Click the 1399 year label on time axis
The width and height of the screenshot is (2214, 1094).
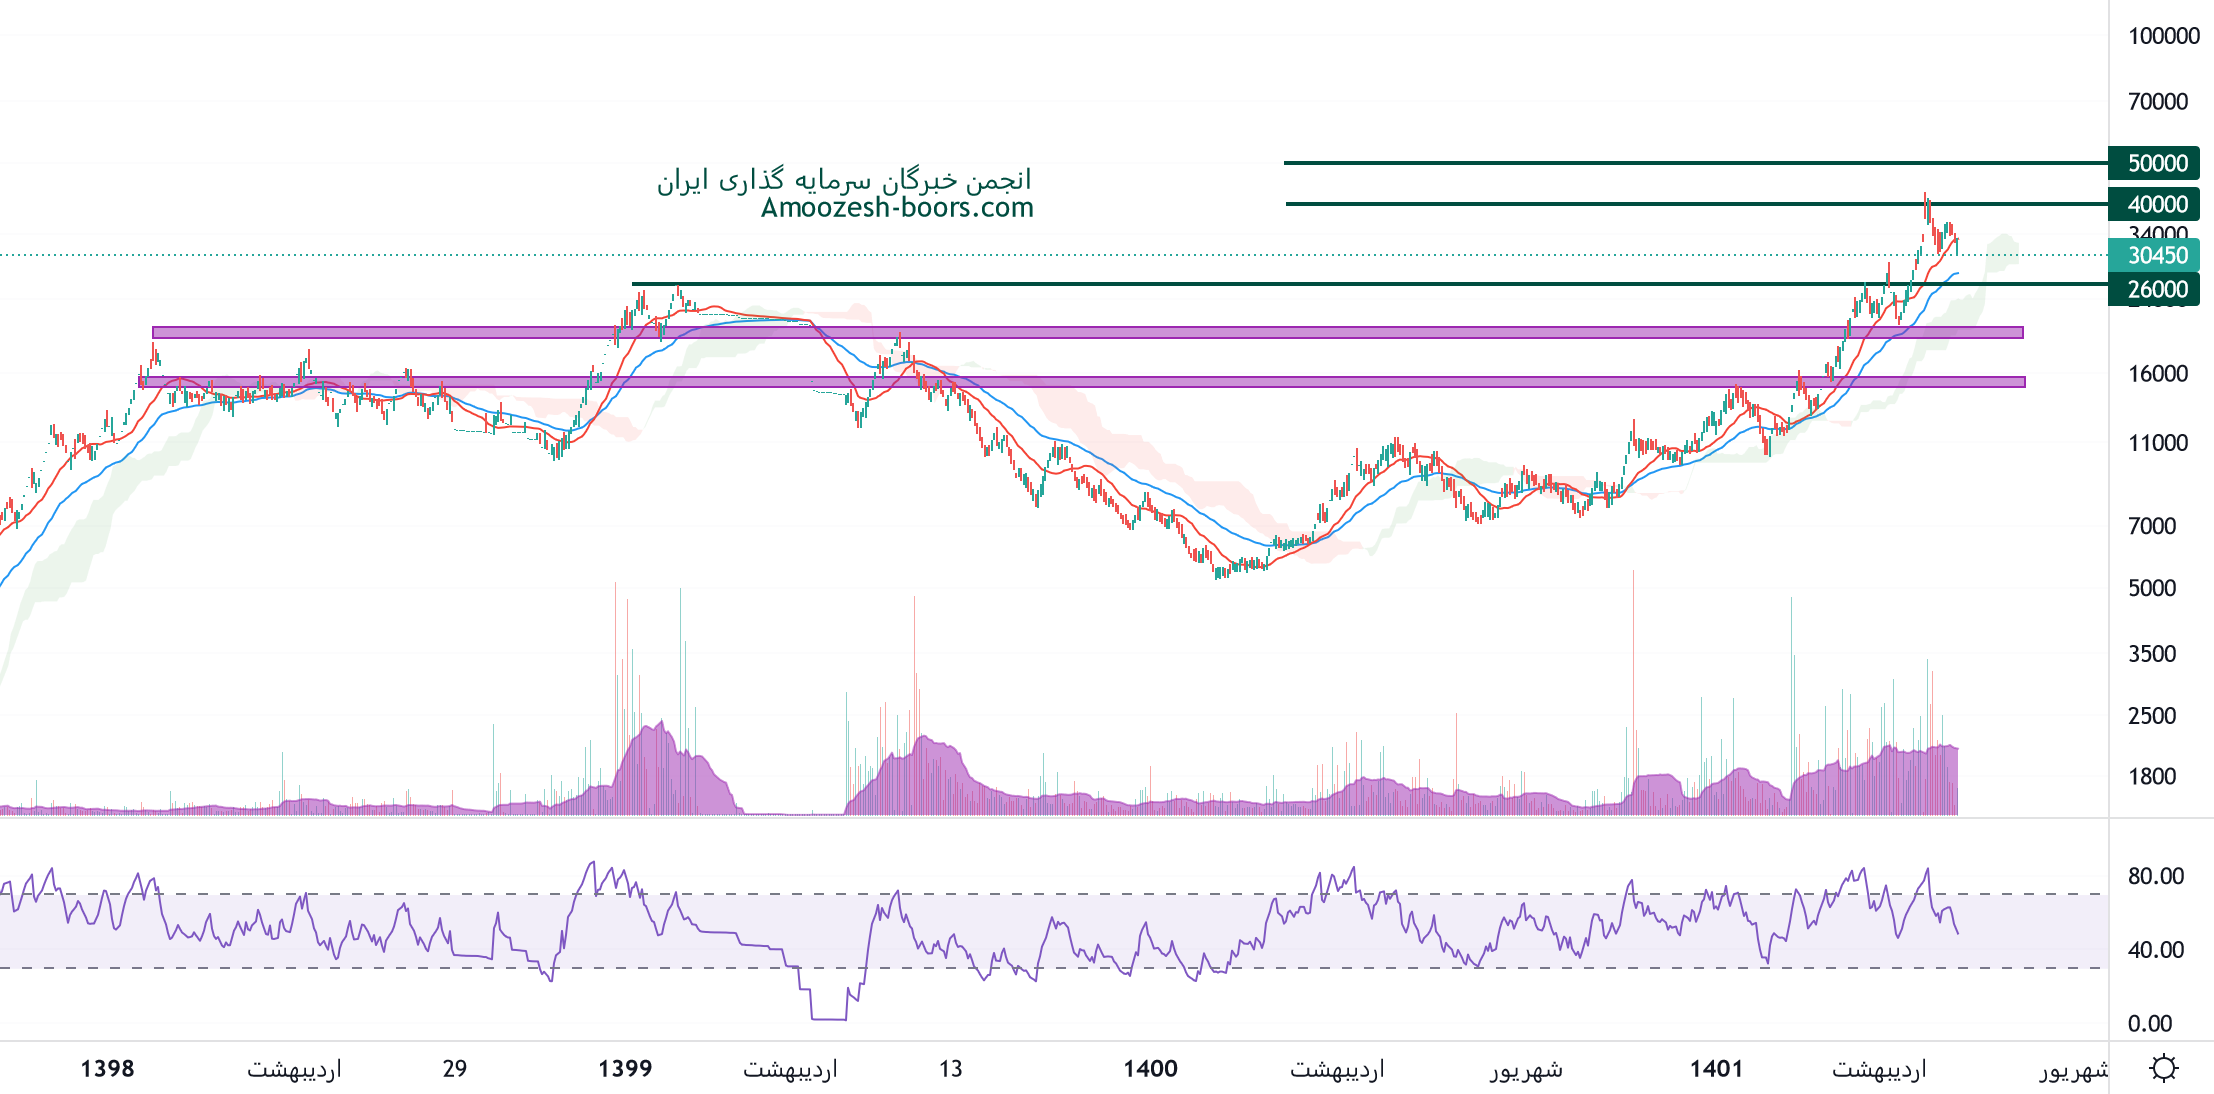(625, 1069)
